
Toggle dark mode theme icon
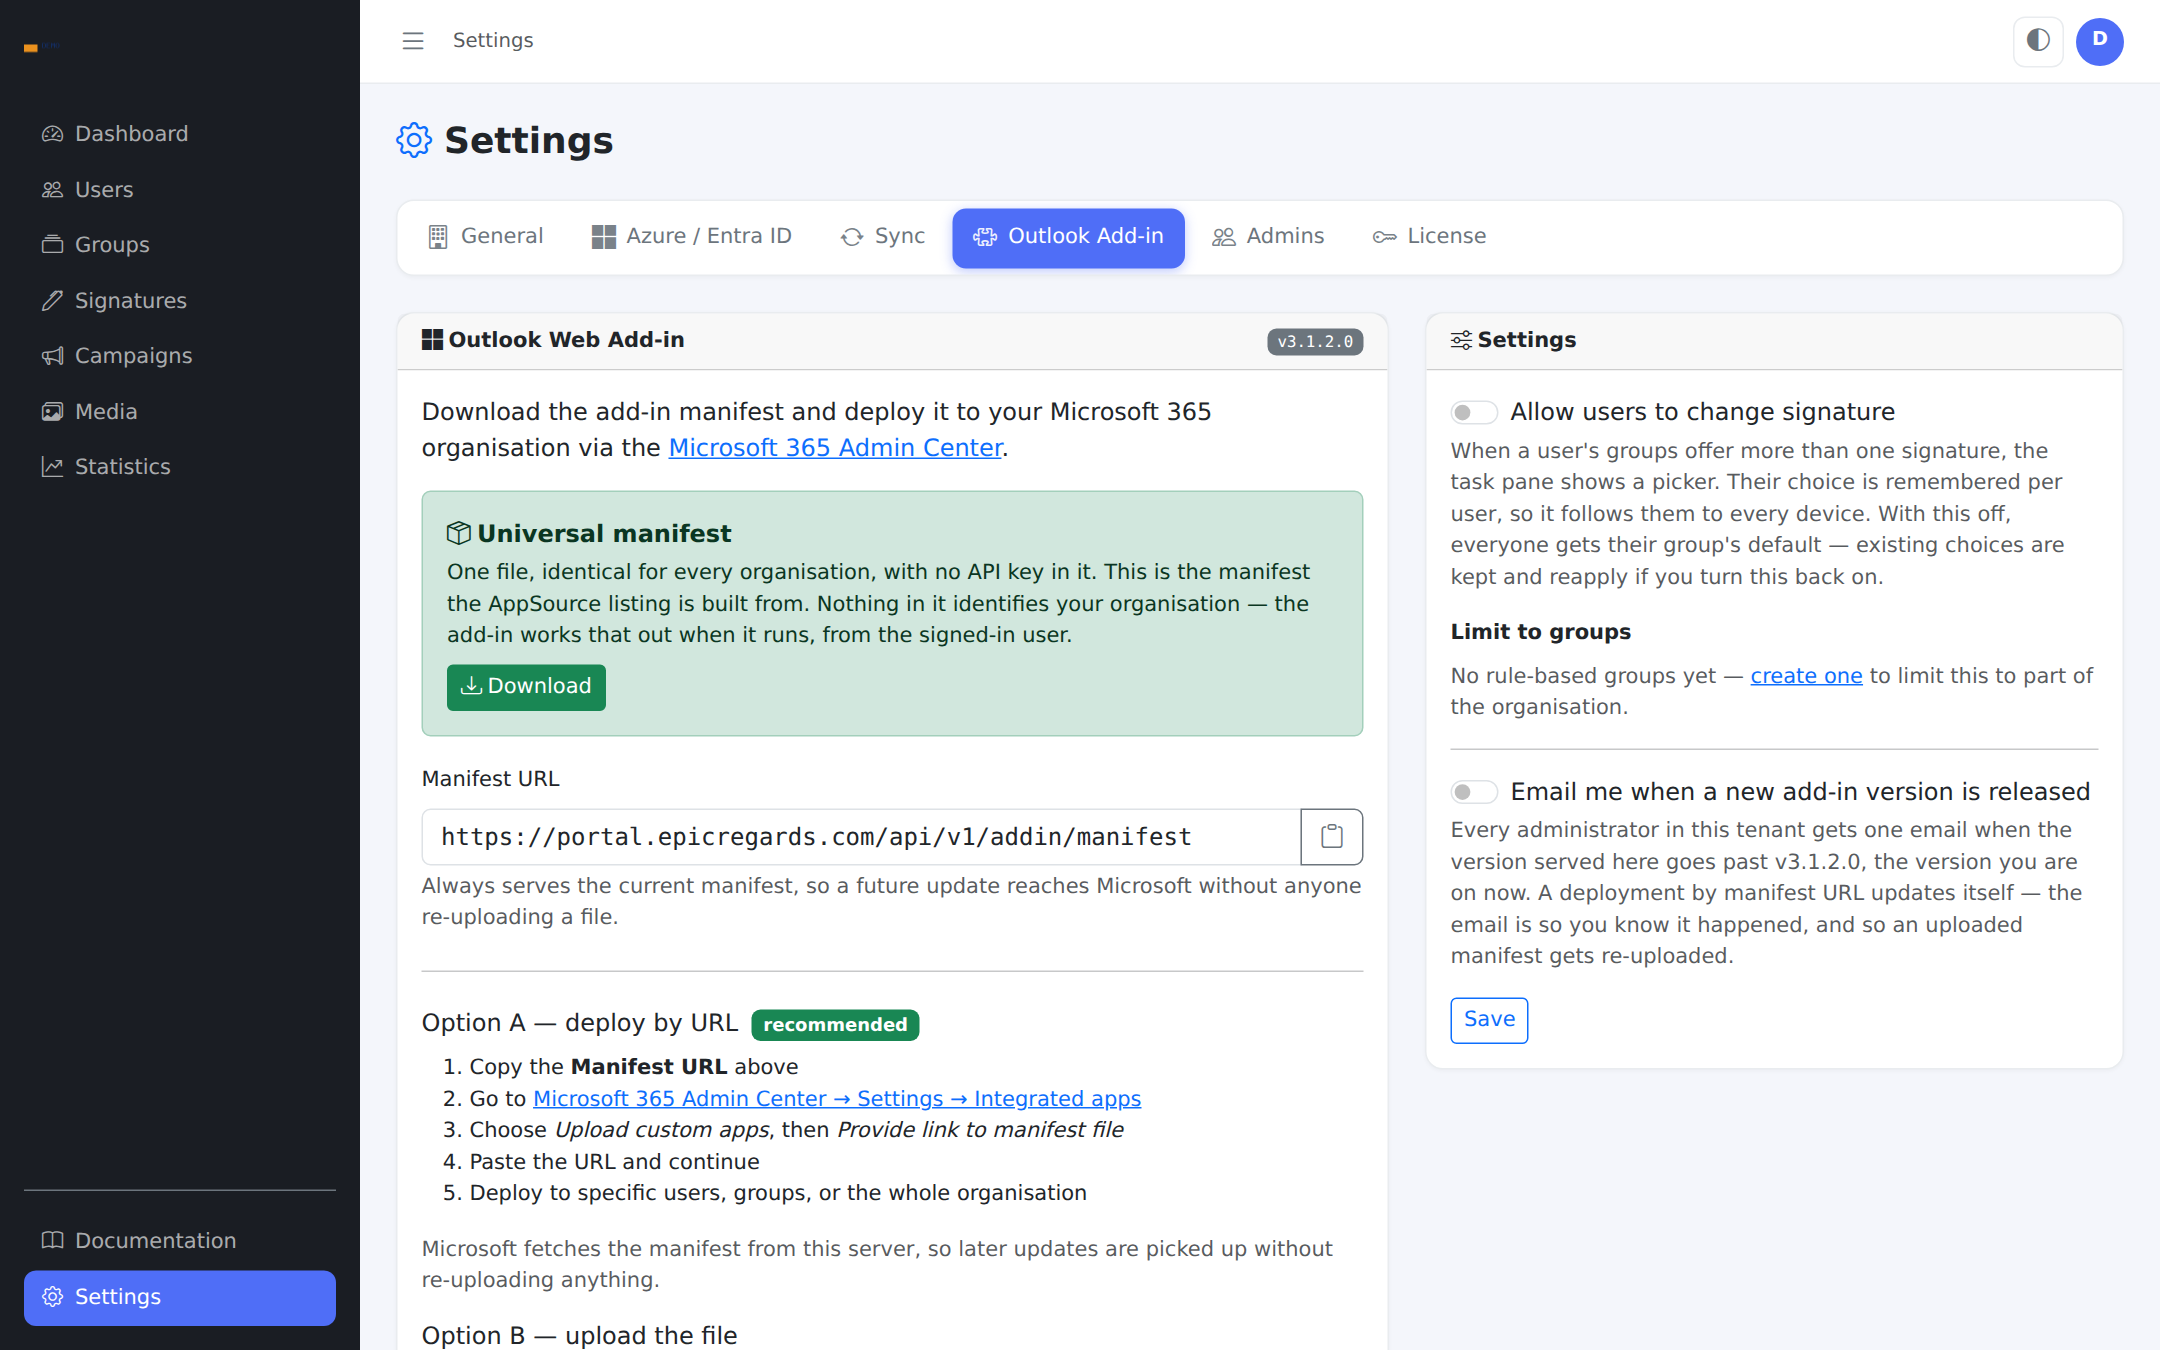point(2038,41)
